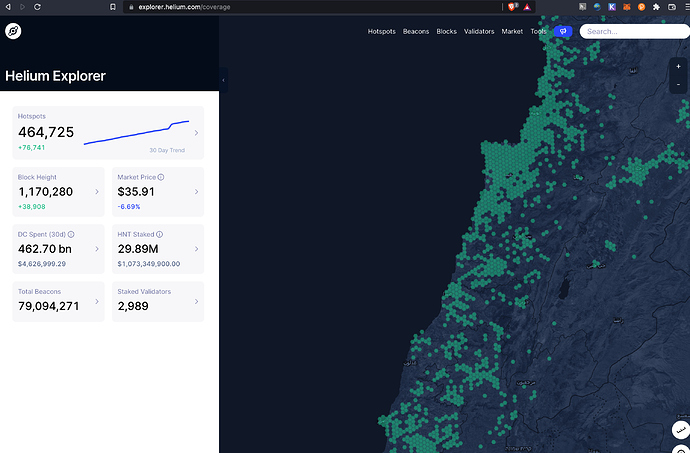Expand the Block Height card chevron
Viewport: 690px width, 453px height.
tap(97, 192)
